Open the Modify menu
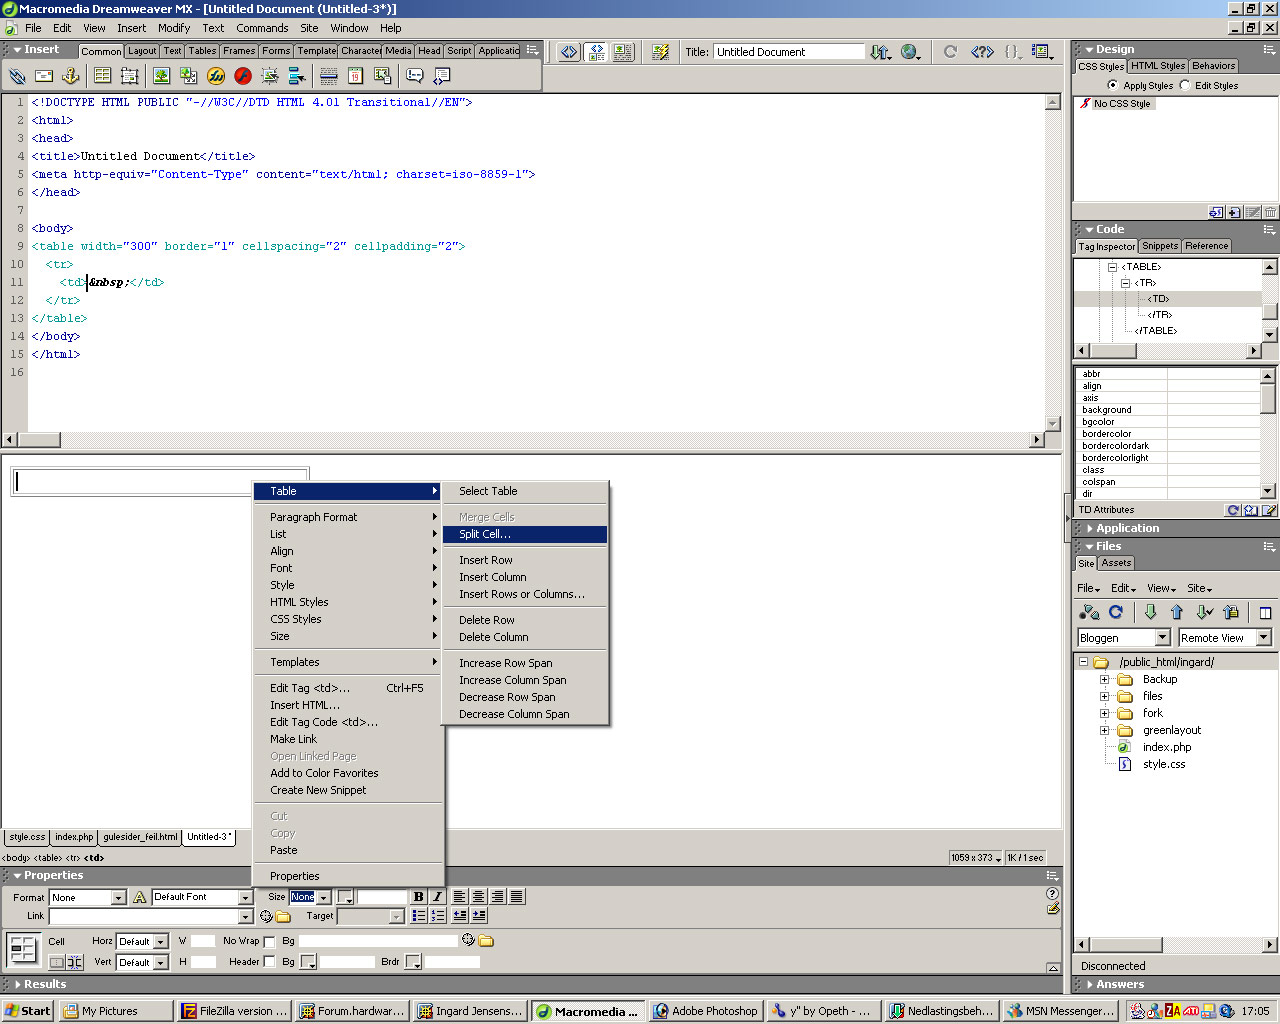The height and width of the screenshot is (1024, 1280). (x=173, y=28)
